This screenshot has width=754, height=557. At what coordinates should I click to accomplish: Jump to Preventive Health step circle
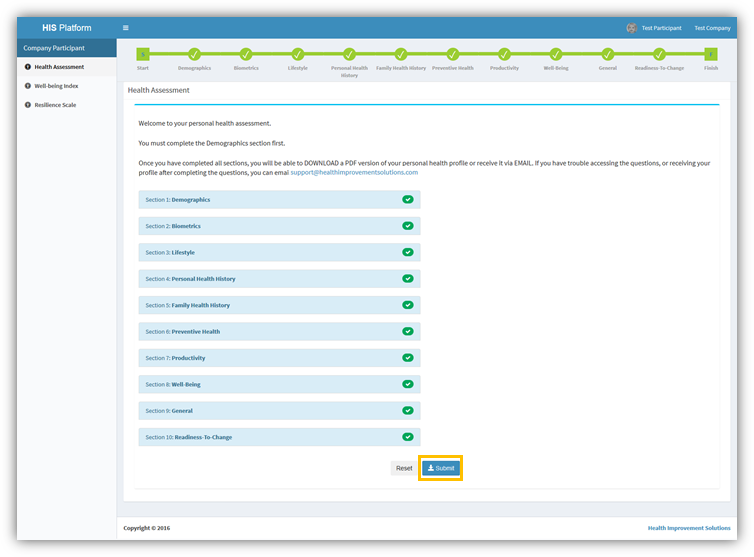[452, 54]
